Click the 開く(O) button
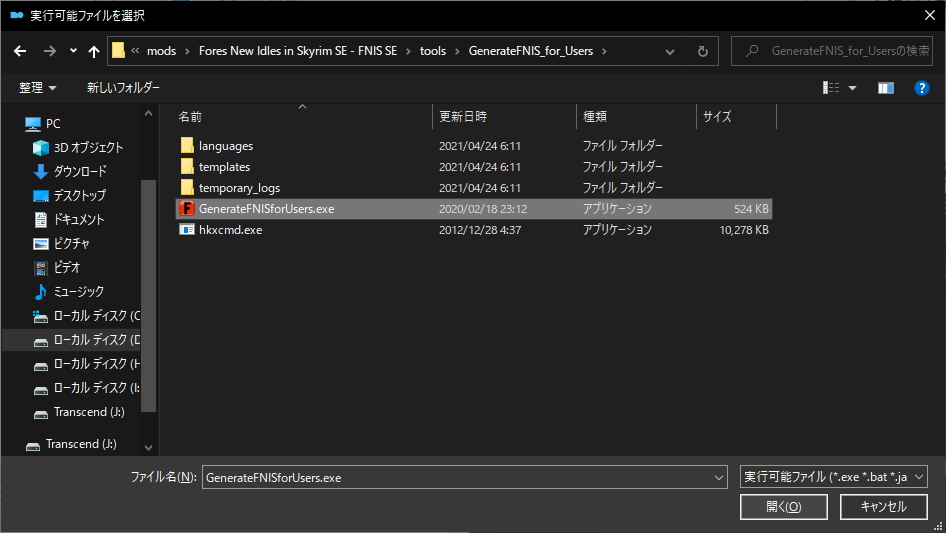The width and height of the screenshot is (946, 533). pyautogui.click(x=784, y=507)
